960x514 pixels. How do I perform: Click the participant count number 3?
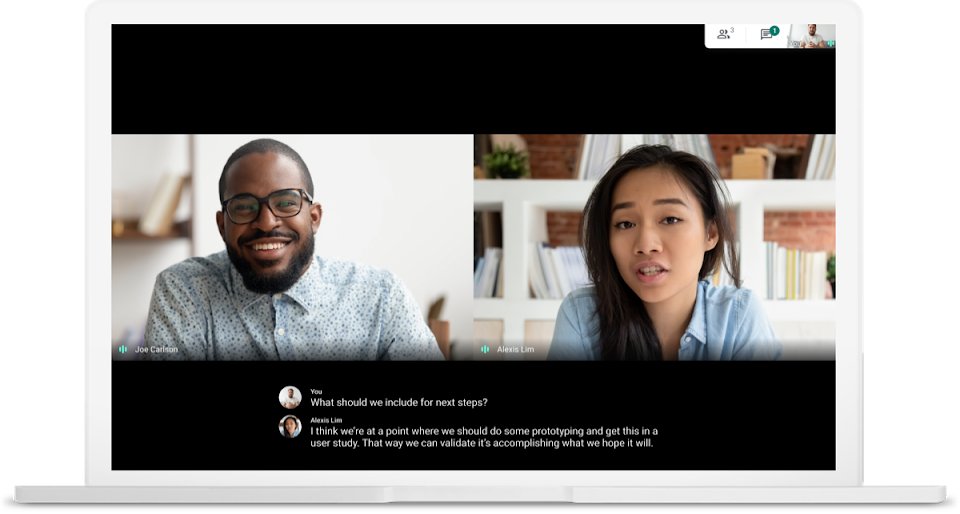(x=731, y=30)
